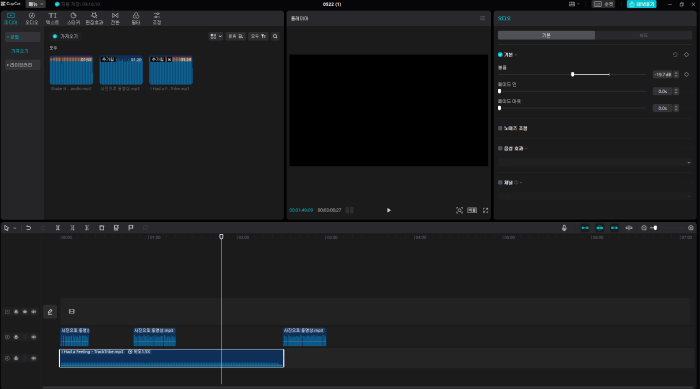Click the fade-in duration stepper
The image size is (700, 389).
[x=676, y=91]
